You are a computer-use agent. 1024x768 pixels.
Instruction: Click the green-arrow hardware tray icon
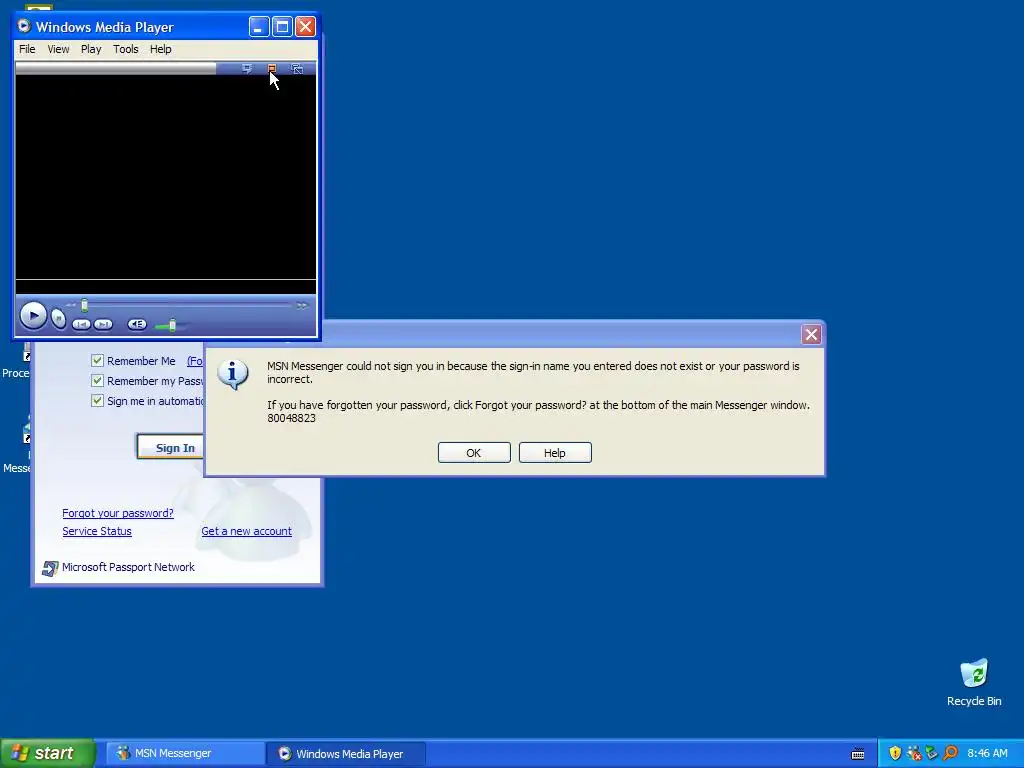click(x=931, y=753)
